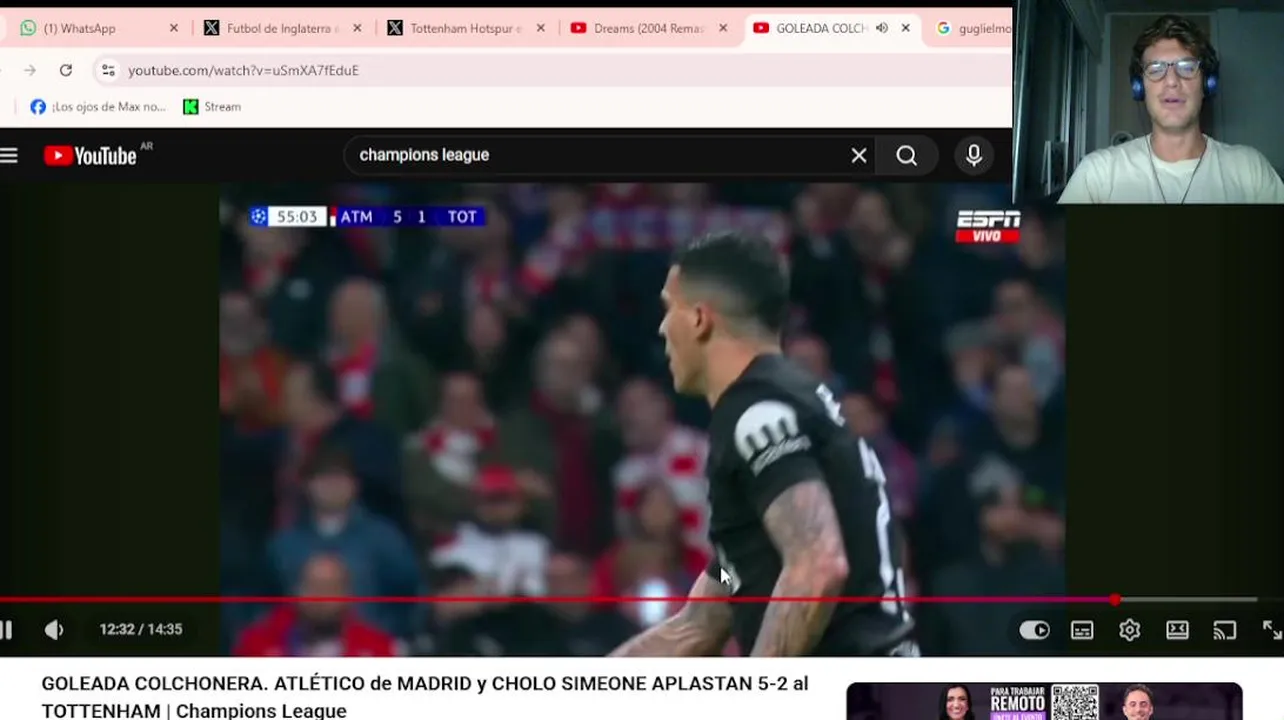Toggle subtitles/closed captions
The width and height of the screenshot is (1284, 720).
click(x=1082, y=630)
